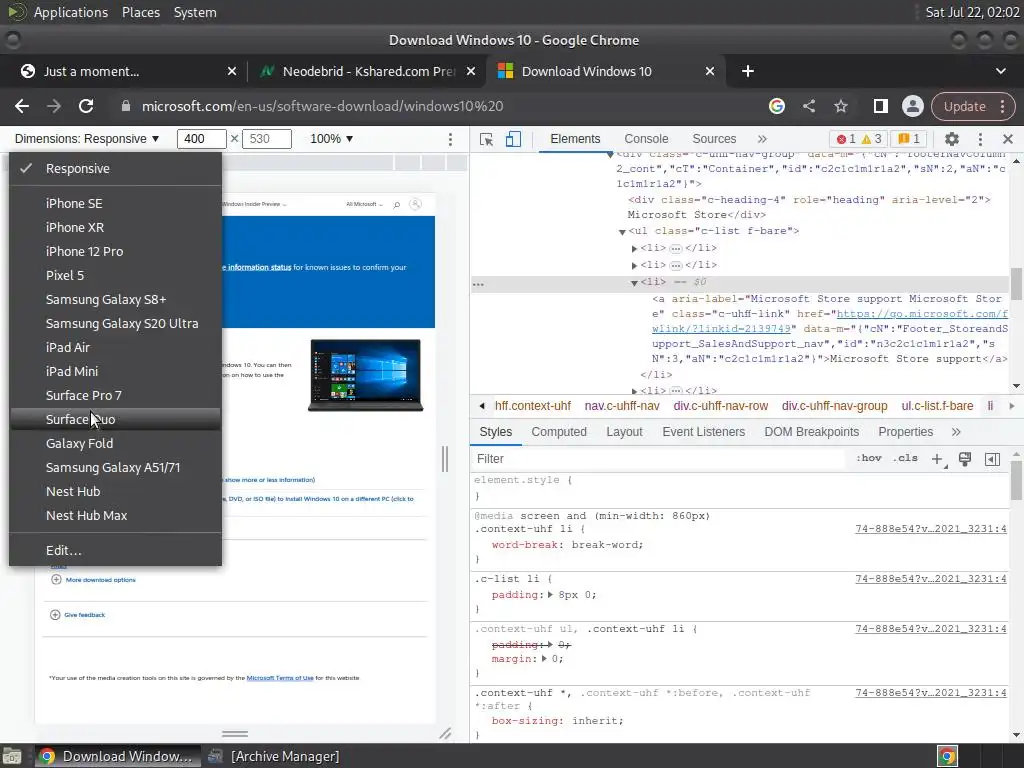Select iPhone 12 Pro device
1024x768 pixels.
116,251
